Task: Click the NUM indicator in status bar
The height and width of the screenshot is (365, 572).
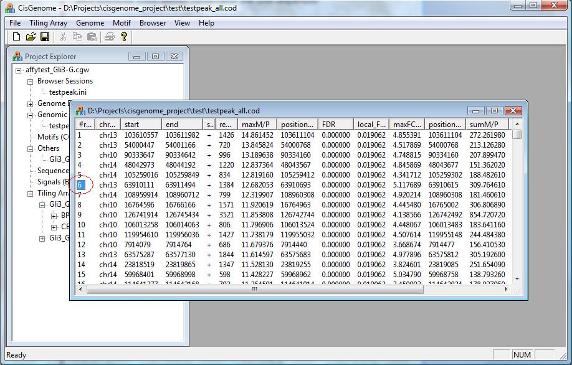Action: click(x=522, y=354)
